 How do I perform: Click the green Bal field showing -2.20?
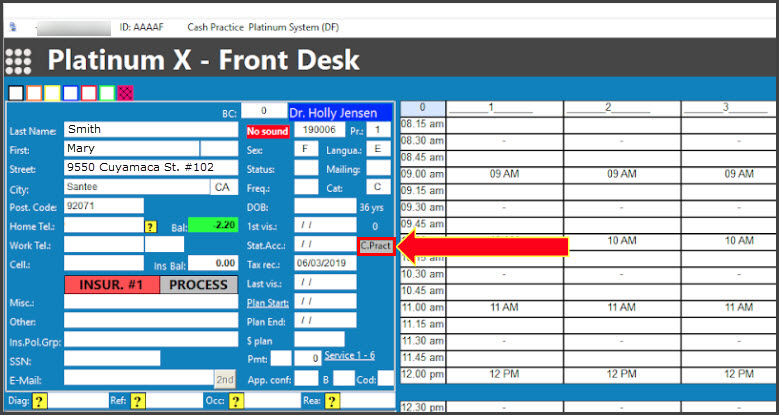point(213,225)
